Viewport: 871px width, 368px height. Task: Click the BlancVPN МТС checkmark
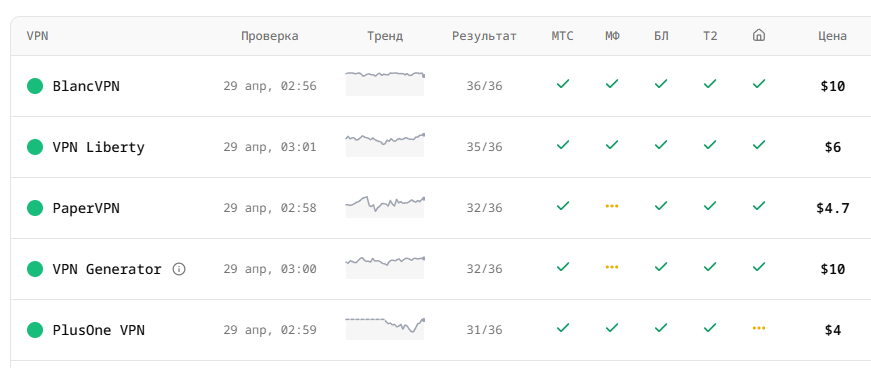point(563,84)
